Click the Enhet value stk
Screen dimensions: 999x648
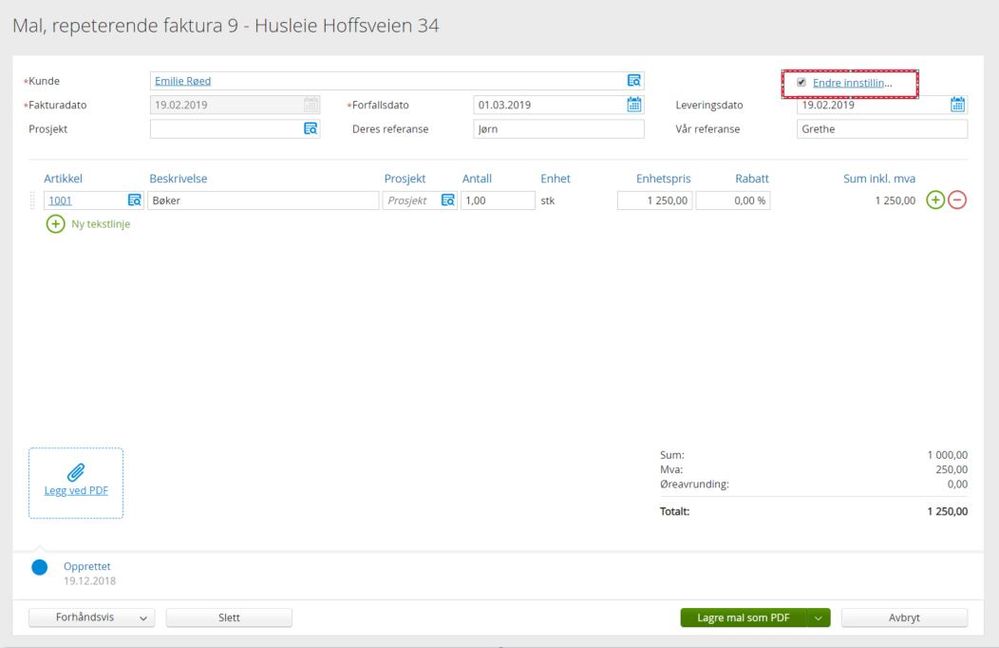pos(548,200)
